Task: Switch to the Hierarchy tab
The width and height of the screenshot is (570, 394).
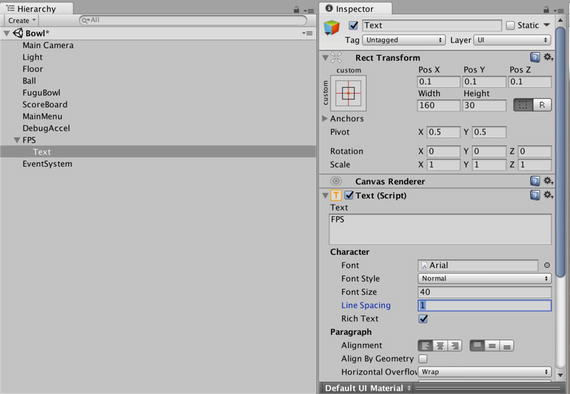Action: tap(36, 9)
